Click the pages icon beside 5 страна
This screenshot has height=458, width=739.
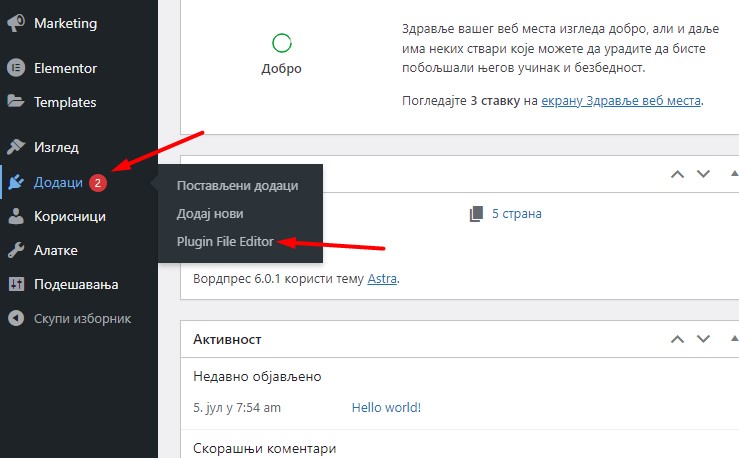(476, 214)
